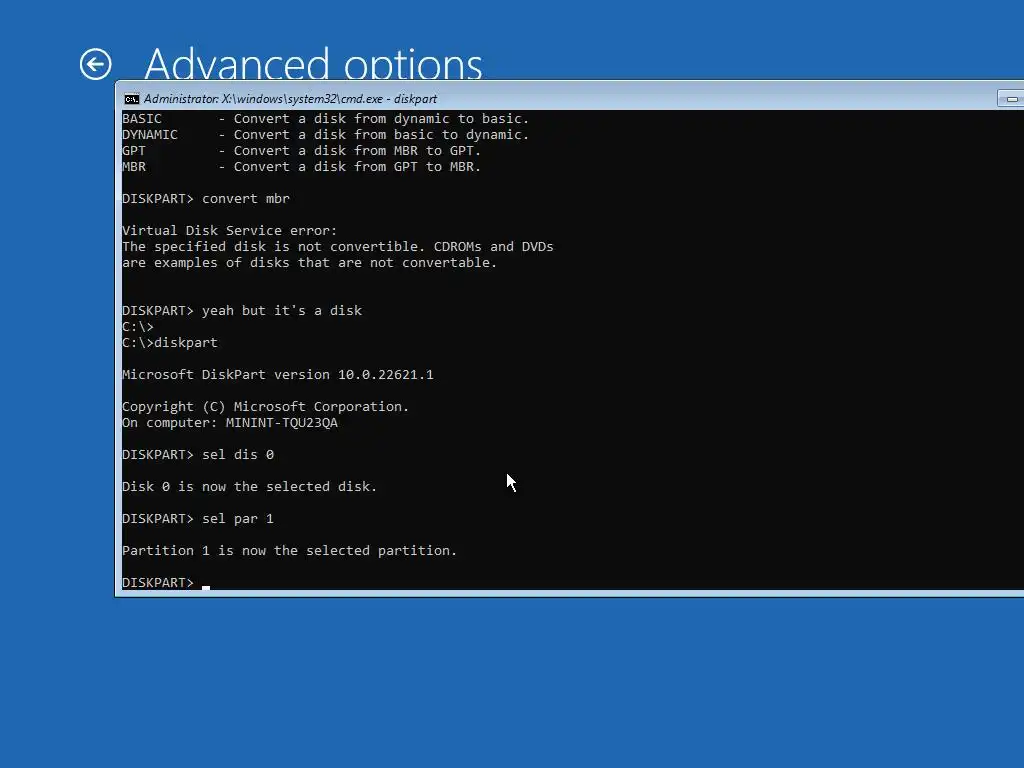Screen dimensions: 1024x768
Task: Click the 'DYNAMIC - Convert a disk from basic to dynamic' line
Action: tap(325, 135)
